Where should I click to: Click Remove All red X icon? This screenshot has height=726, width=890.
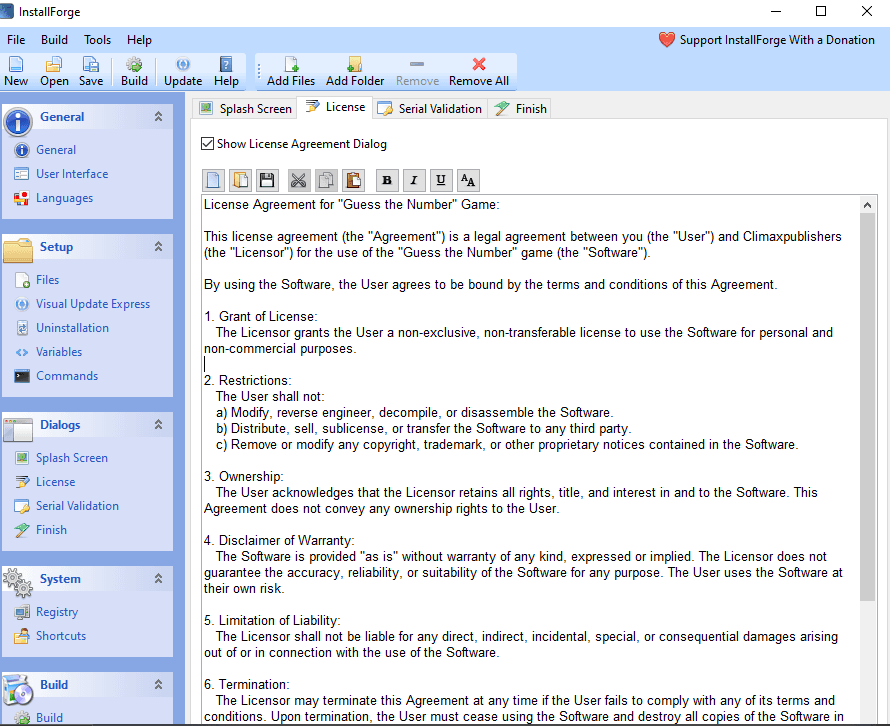point(479,66)
